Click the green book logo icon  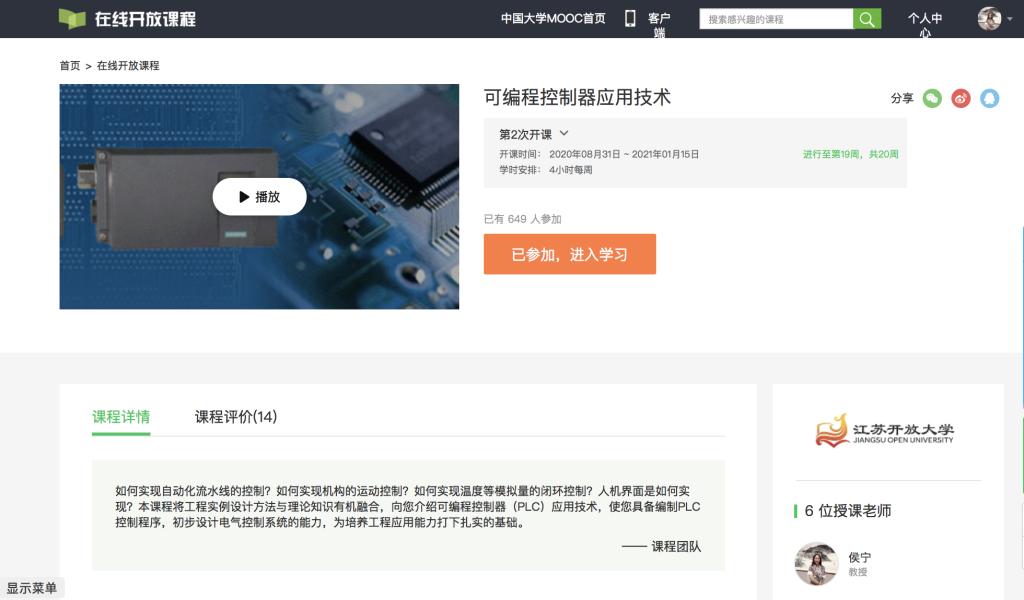click(72, 19)
